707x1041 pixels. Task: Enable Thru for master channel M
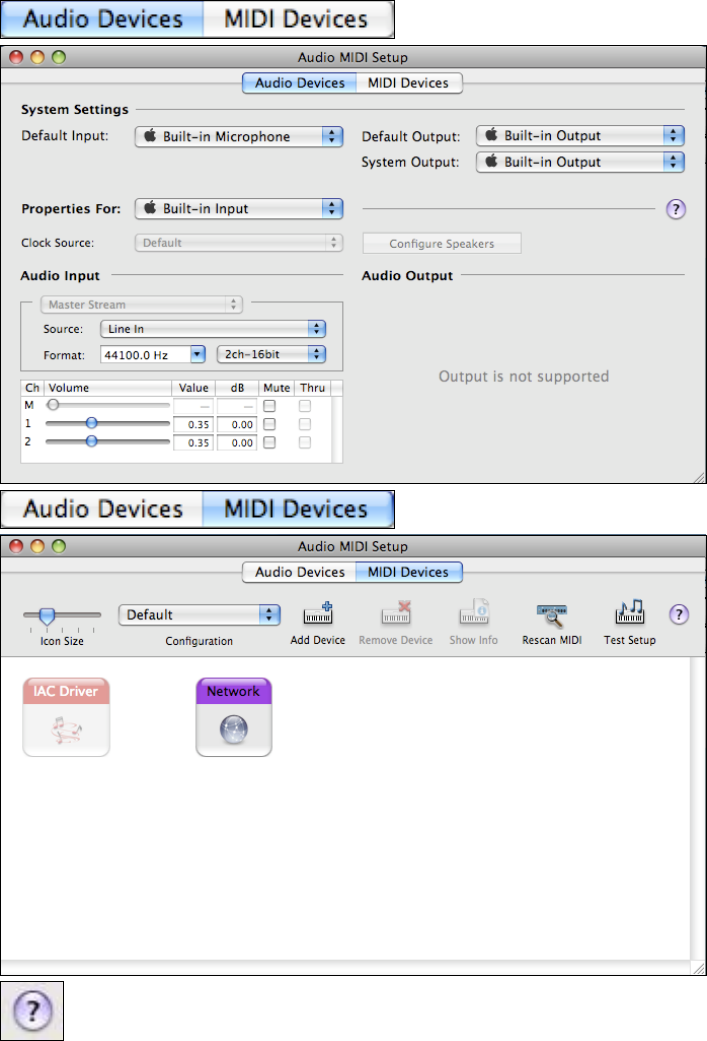[x=305, y=406]
